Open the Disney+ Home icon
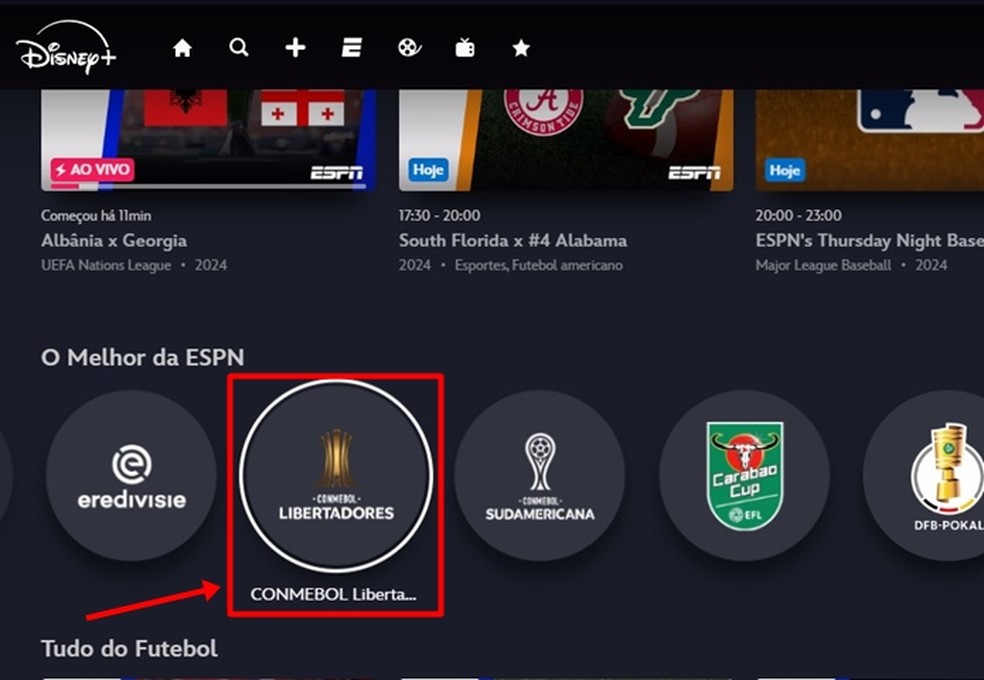This screenshot has height=680, width=984. (182, 46)
